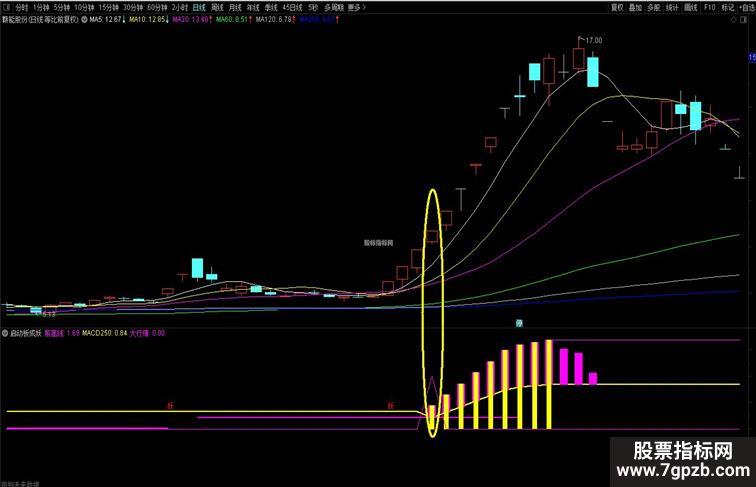Switch to the 周线 weekly period

(x=217, y=7)
